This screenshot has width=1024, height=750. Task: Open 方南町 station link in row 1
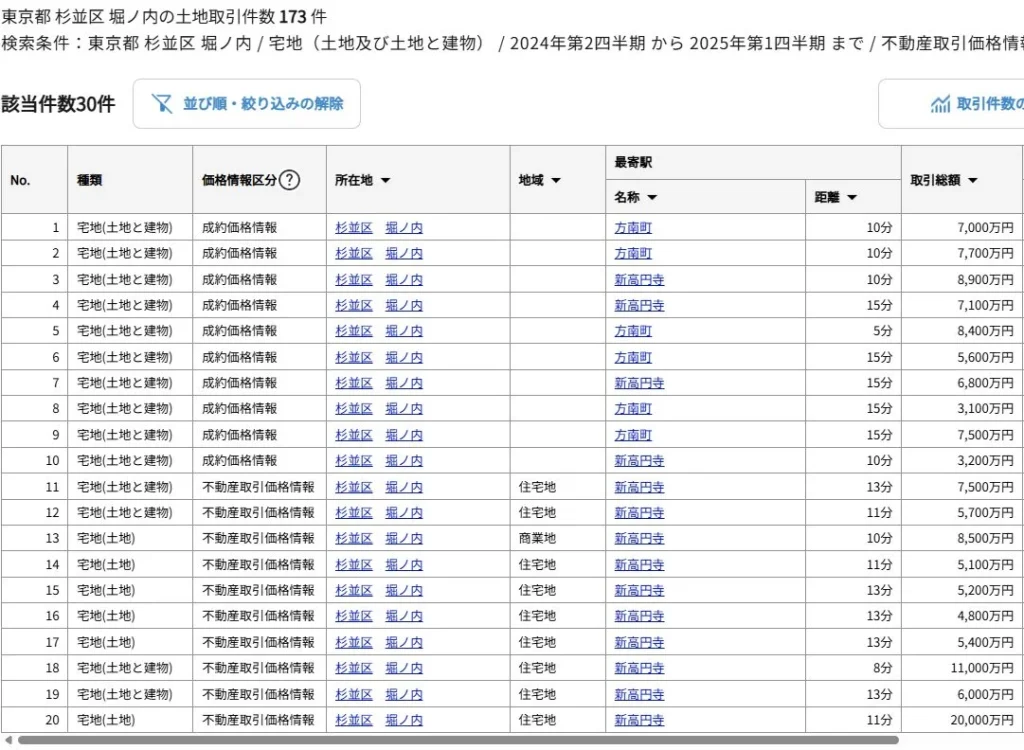(633, 227)
